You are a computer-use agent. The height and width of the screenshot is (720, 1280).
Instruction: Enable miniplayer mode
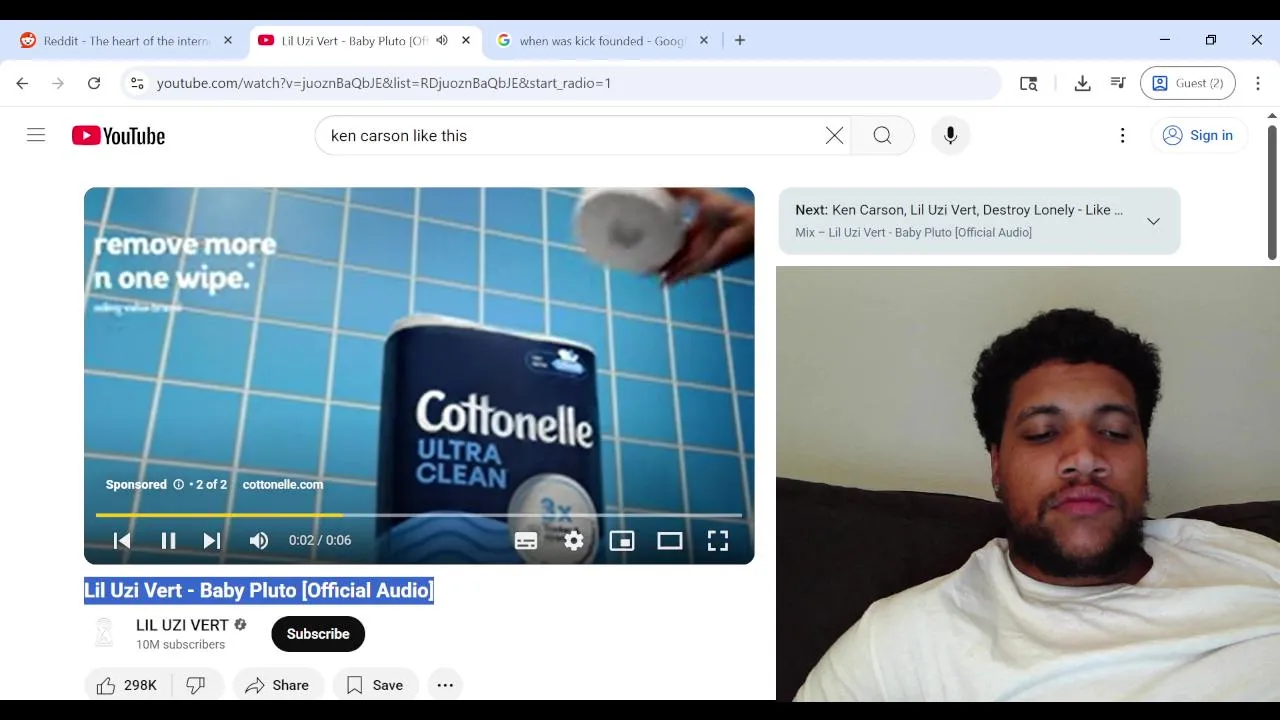coord(622,541)
